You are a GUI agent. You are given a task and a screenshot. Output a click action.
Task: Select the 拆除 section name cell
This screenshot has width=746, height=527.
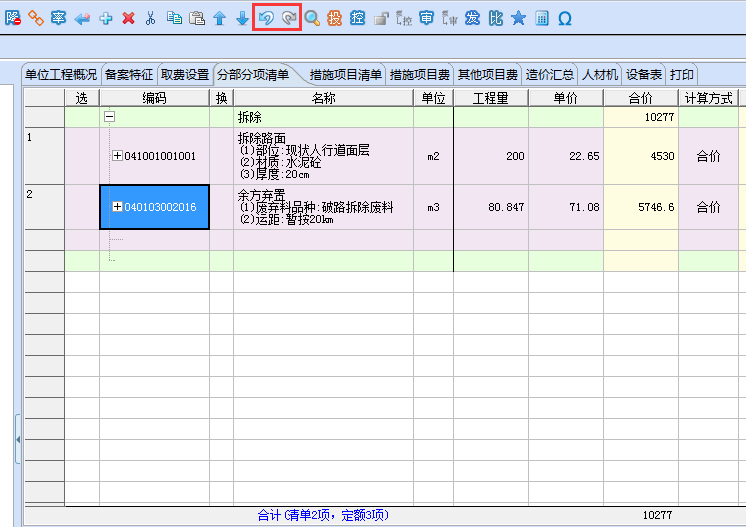click(324, 117)
